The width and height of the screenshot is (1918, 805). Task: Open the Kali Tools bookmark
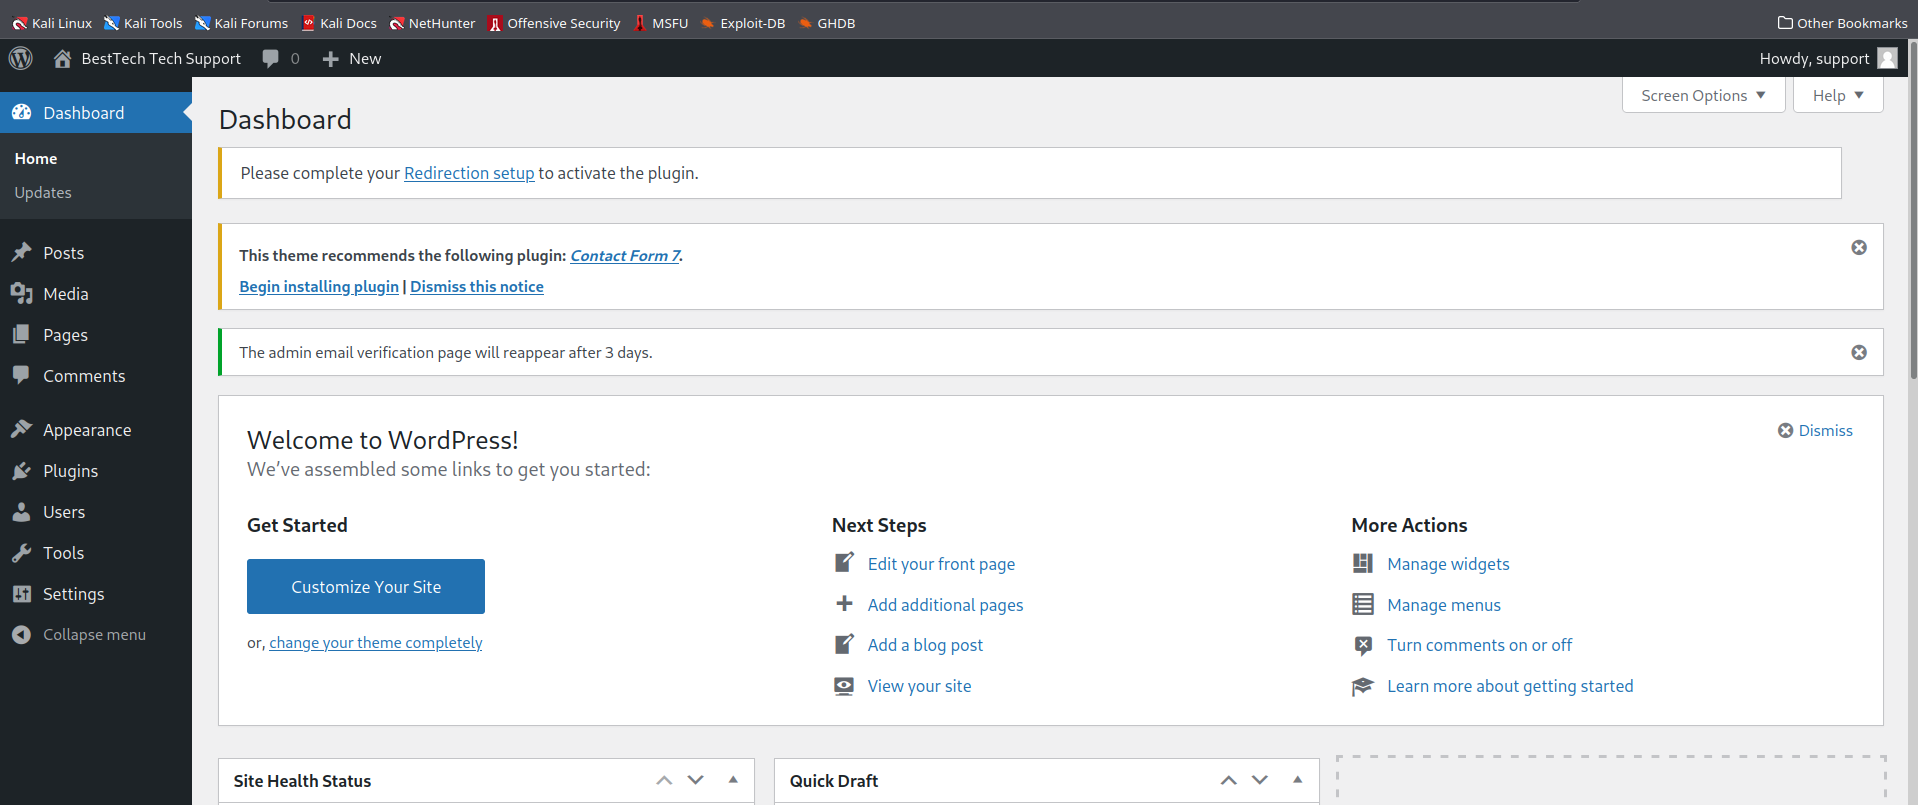pos(143,23)
